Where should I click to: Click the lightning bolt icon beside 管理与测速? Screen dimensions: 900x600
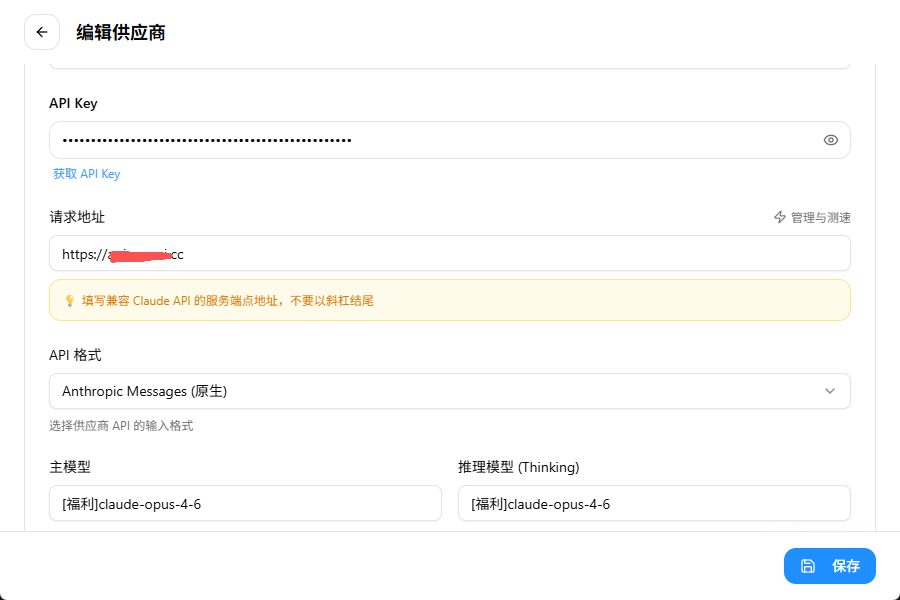(x=777, y=216)
